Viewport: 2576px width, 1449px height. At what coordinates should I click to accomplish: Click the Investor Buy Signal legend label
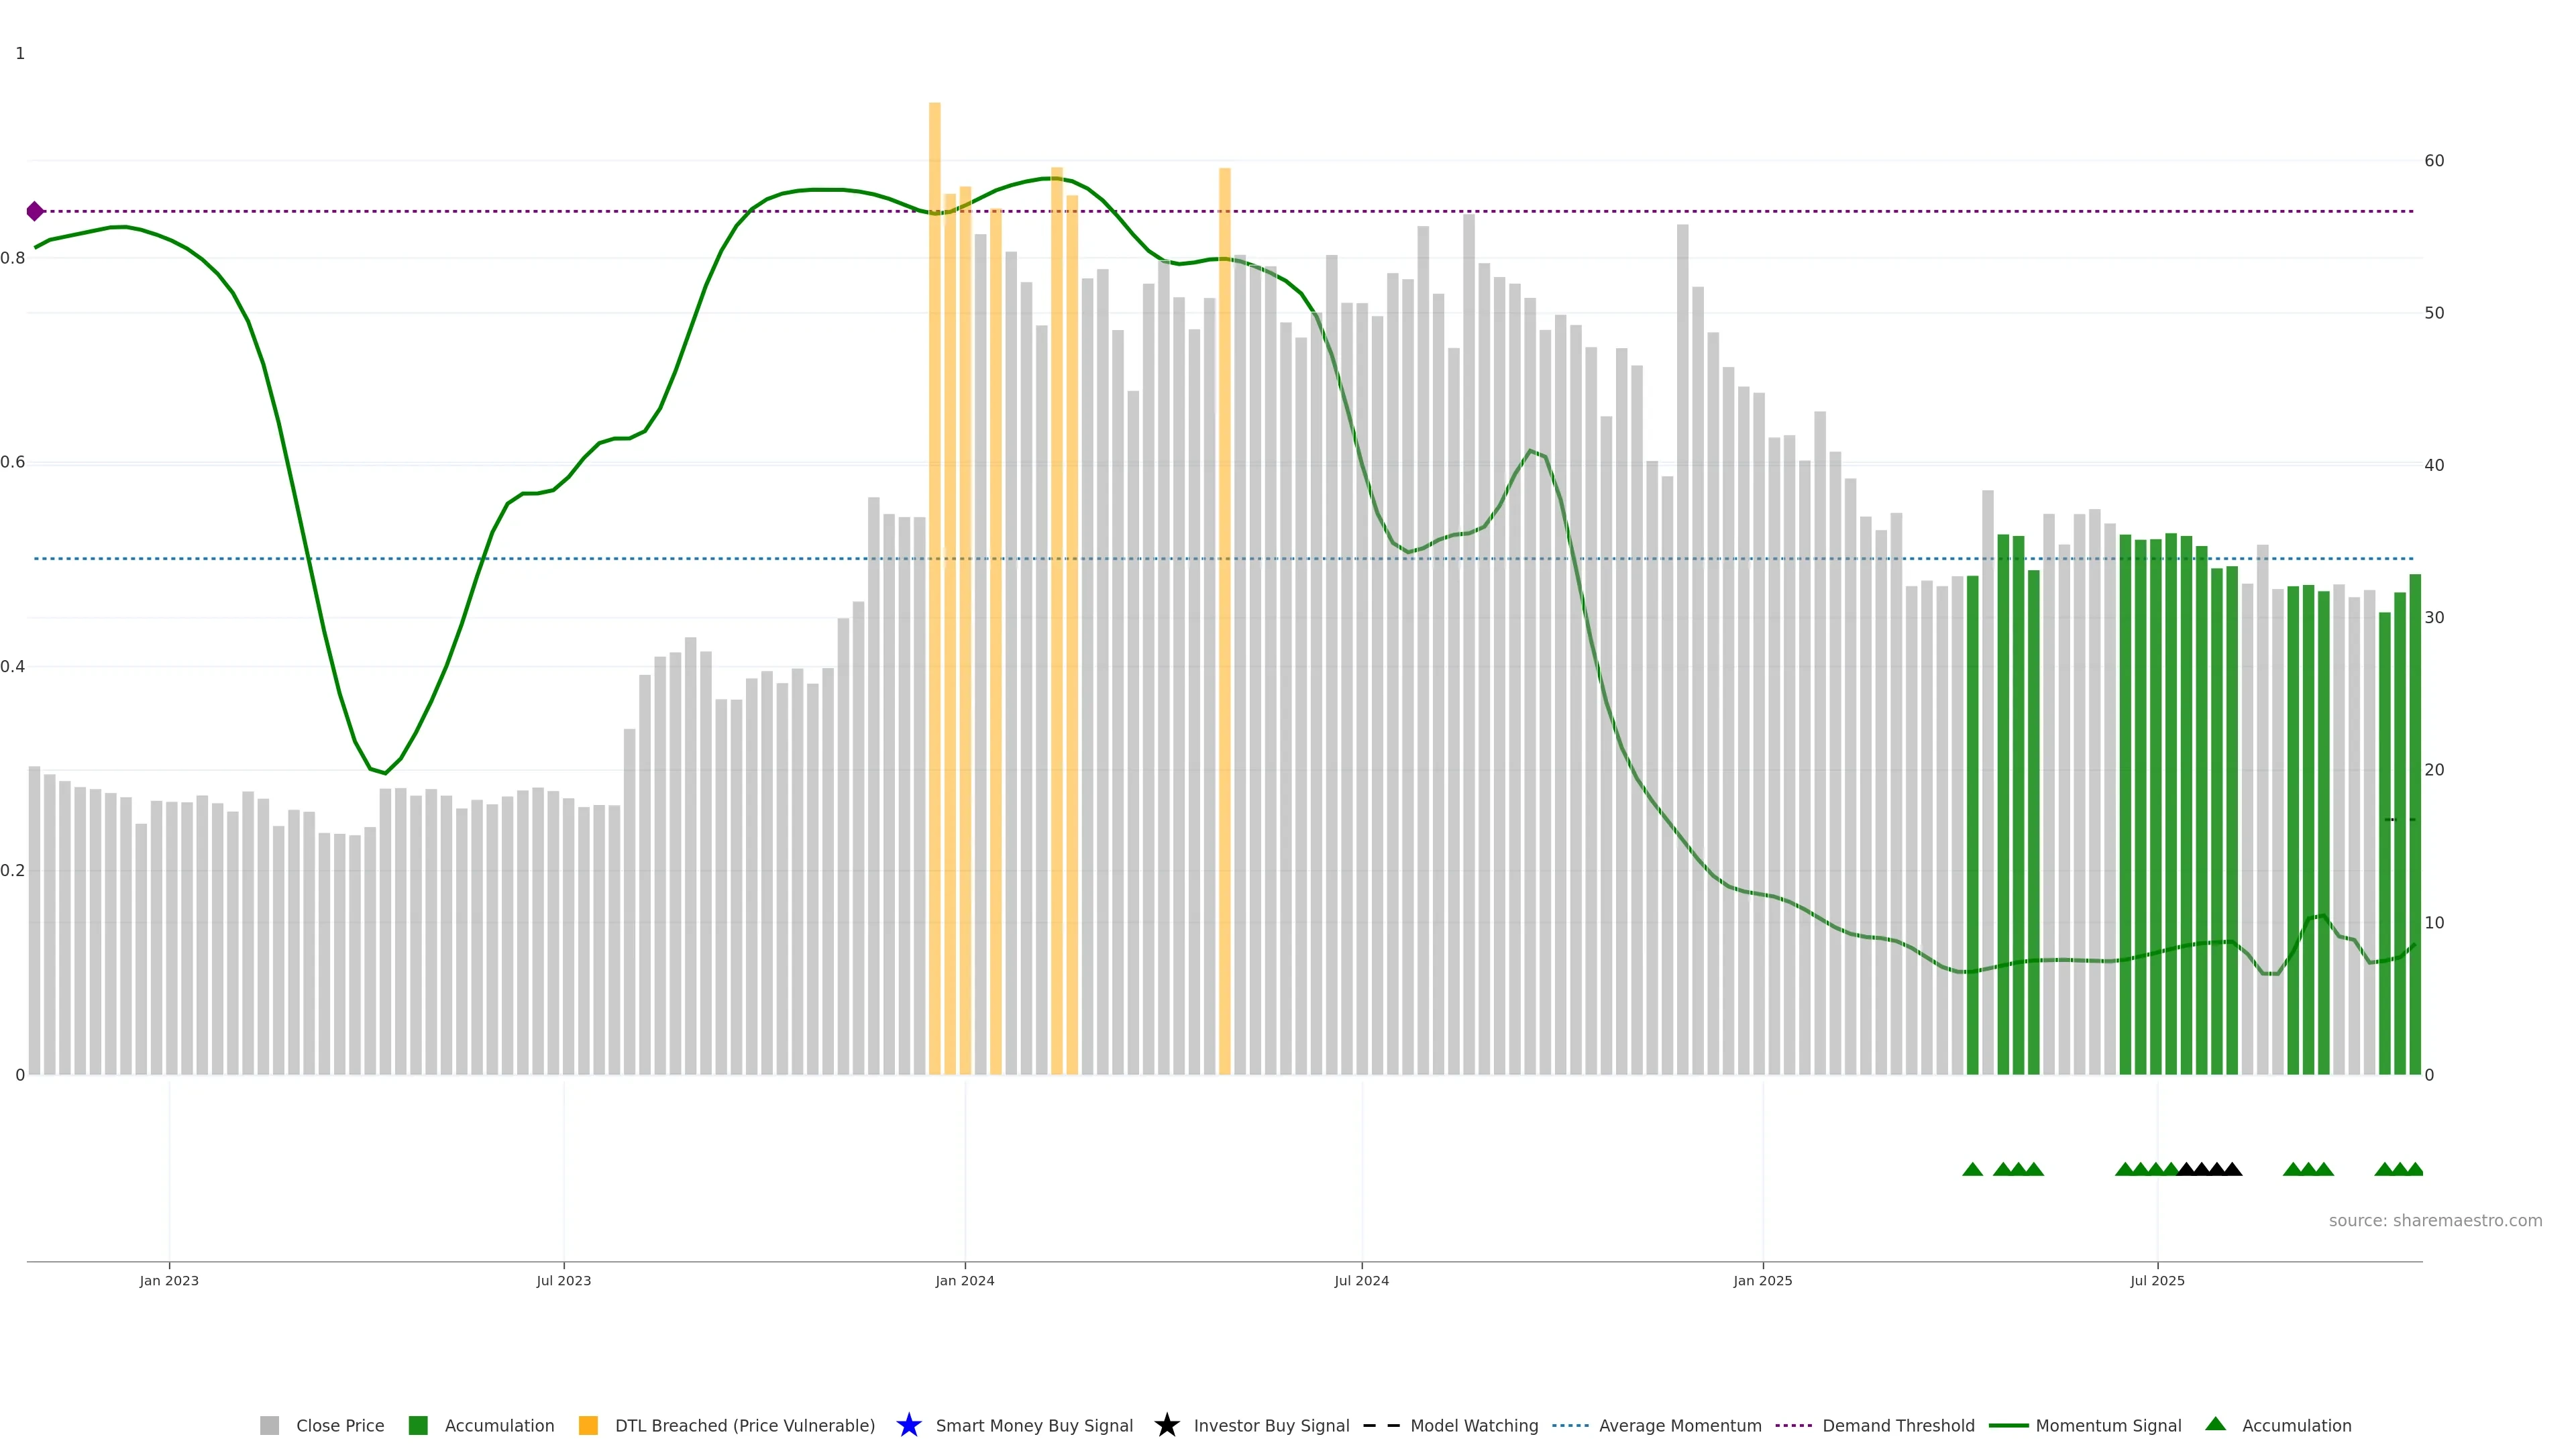(x=1271, y=1425)
